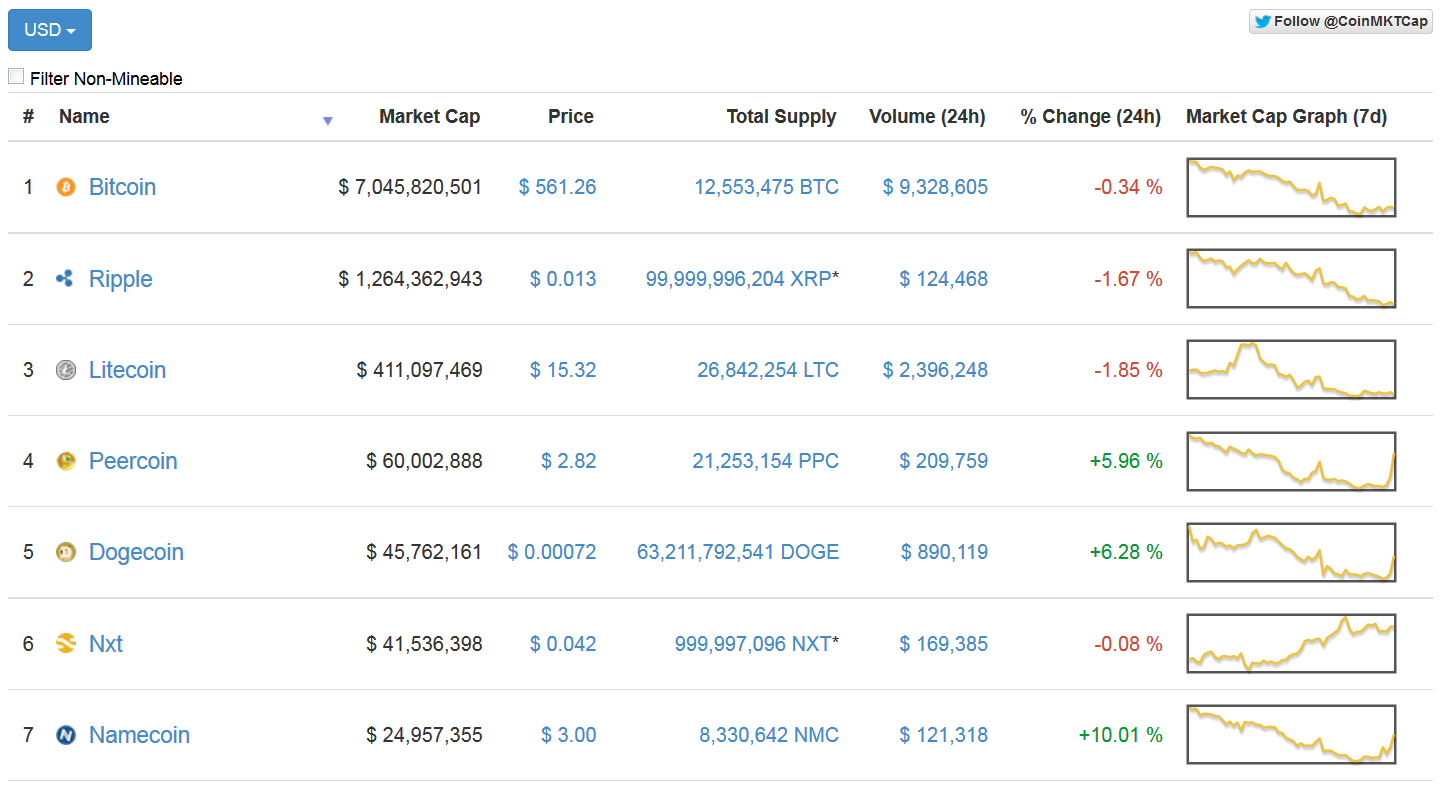Open the Ripple link

point(120,279)
